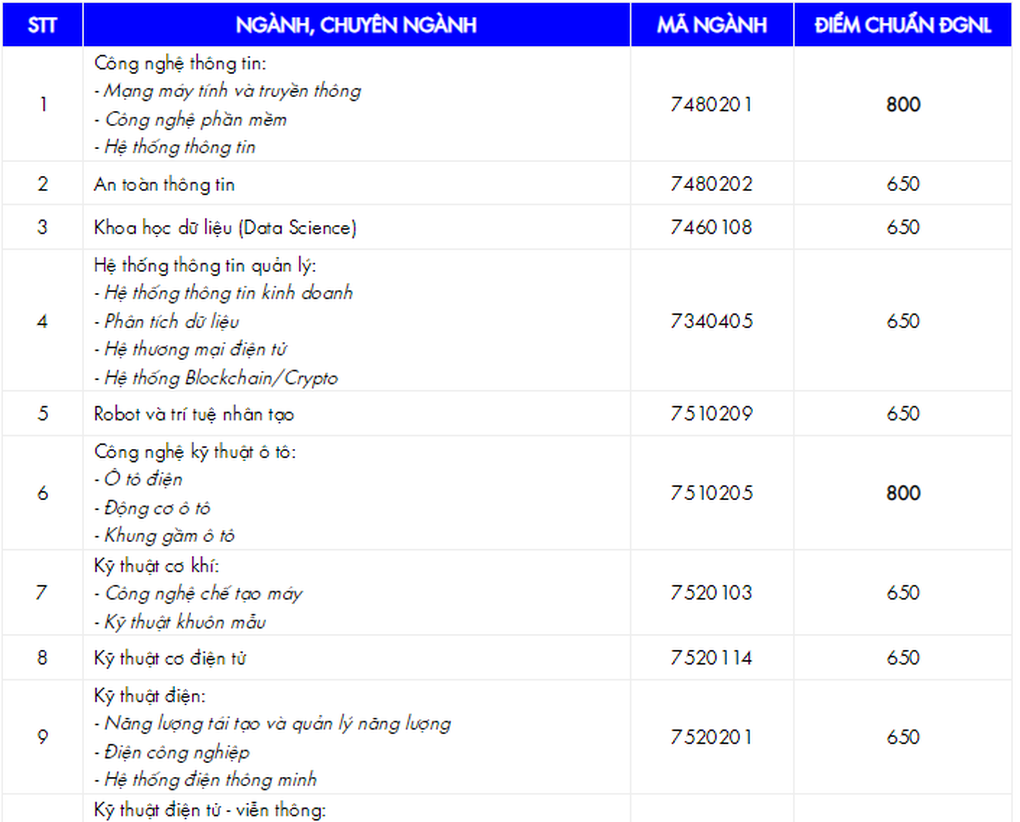Click score 650 for Kỹ thuật cơ khí
Image resolution: width=1020 pixels, height=822 pixels.
(x=903, y=593)
